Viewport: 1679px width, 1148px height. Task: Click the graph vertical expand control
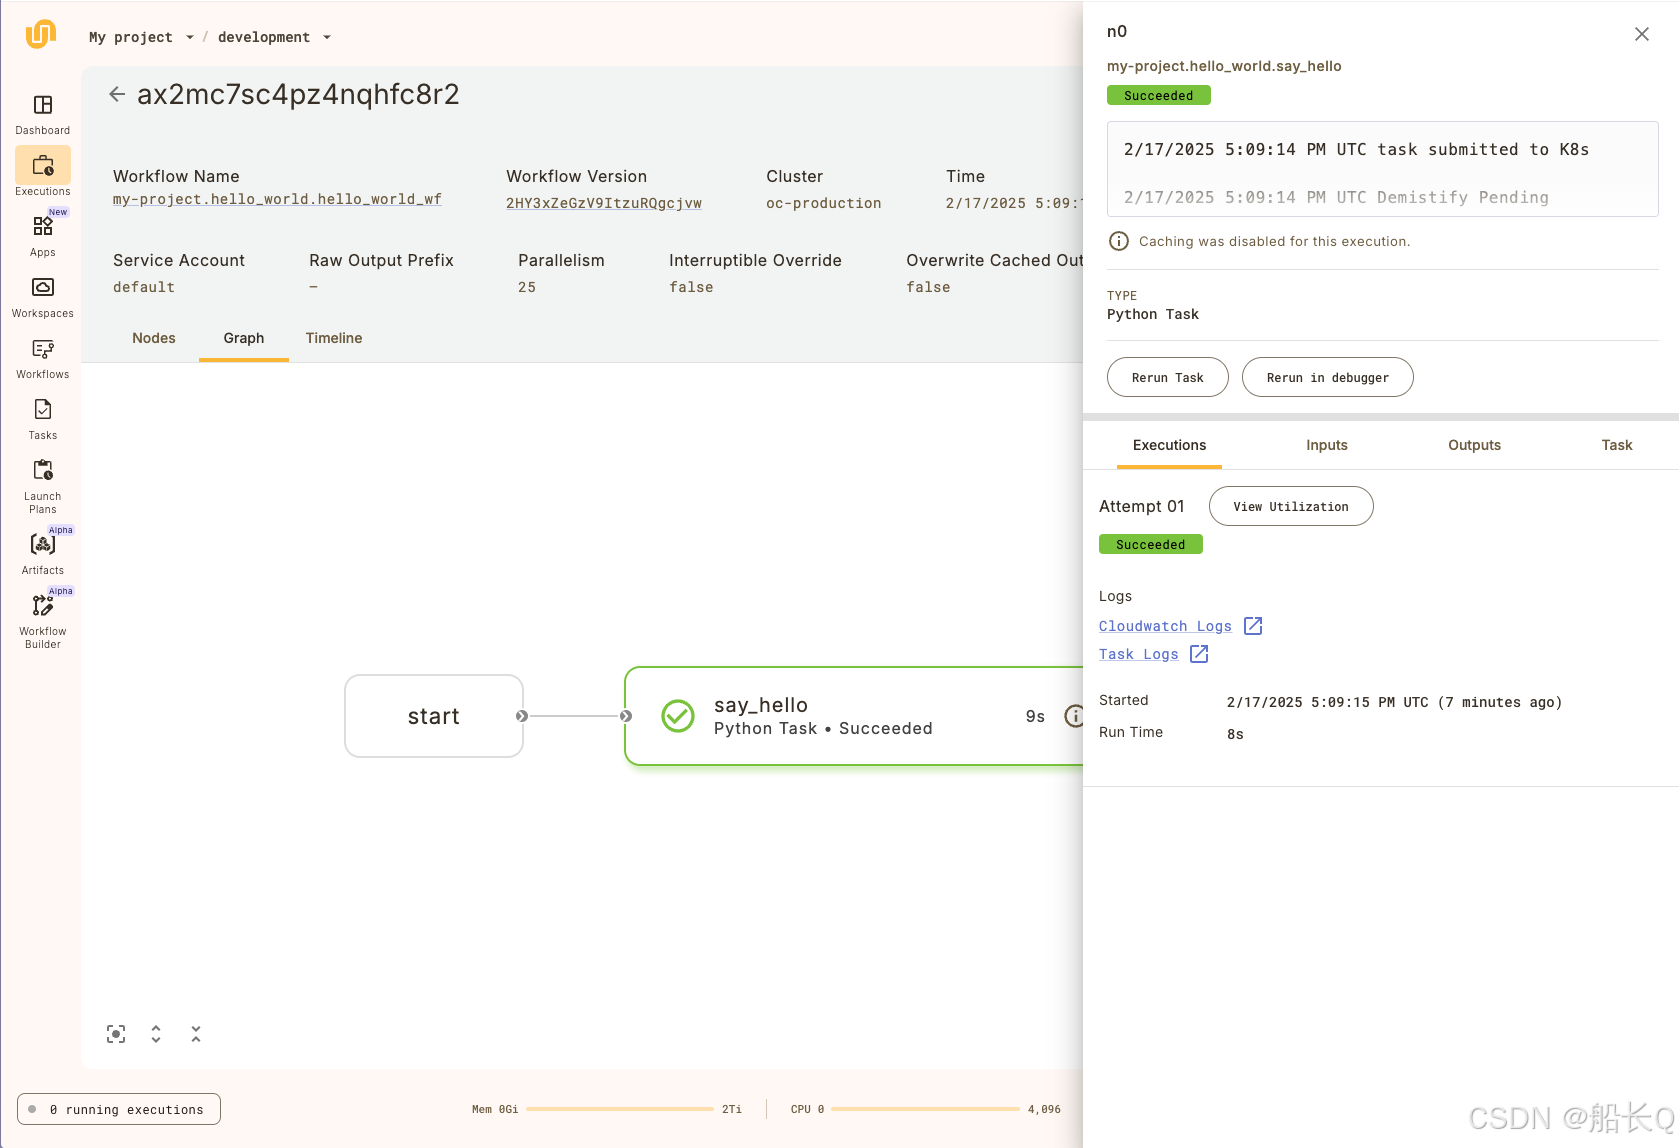click(156, 1033)
